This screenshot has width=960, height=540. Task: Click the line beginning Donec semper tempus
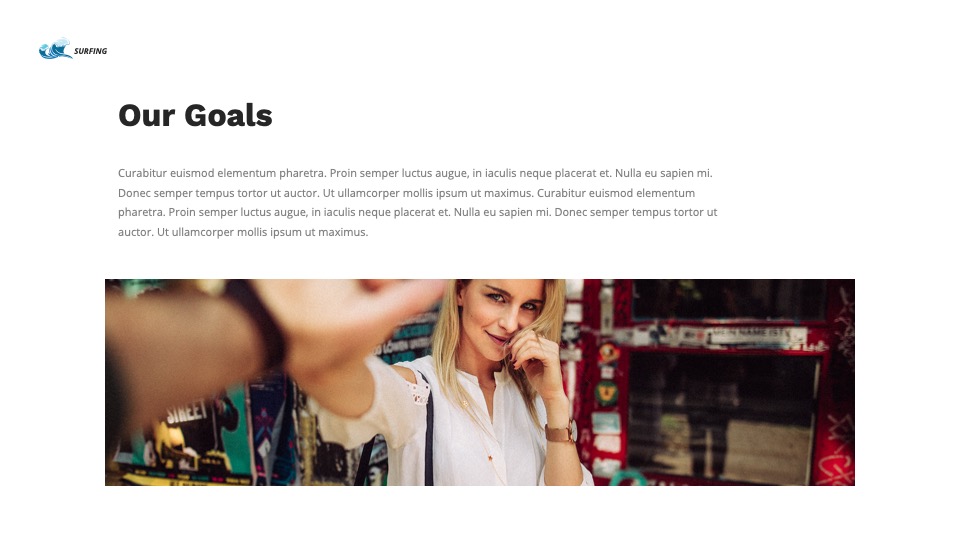click(407, 193)
